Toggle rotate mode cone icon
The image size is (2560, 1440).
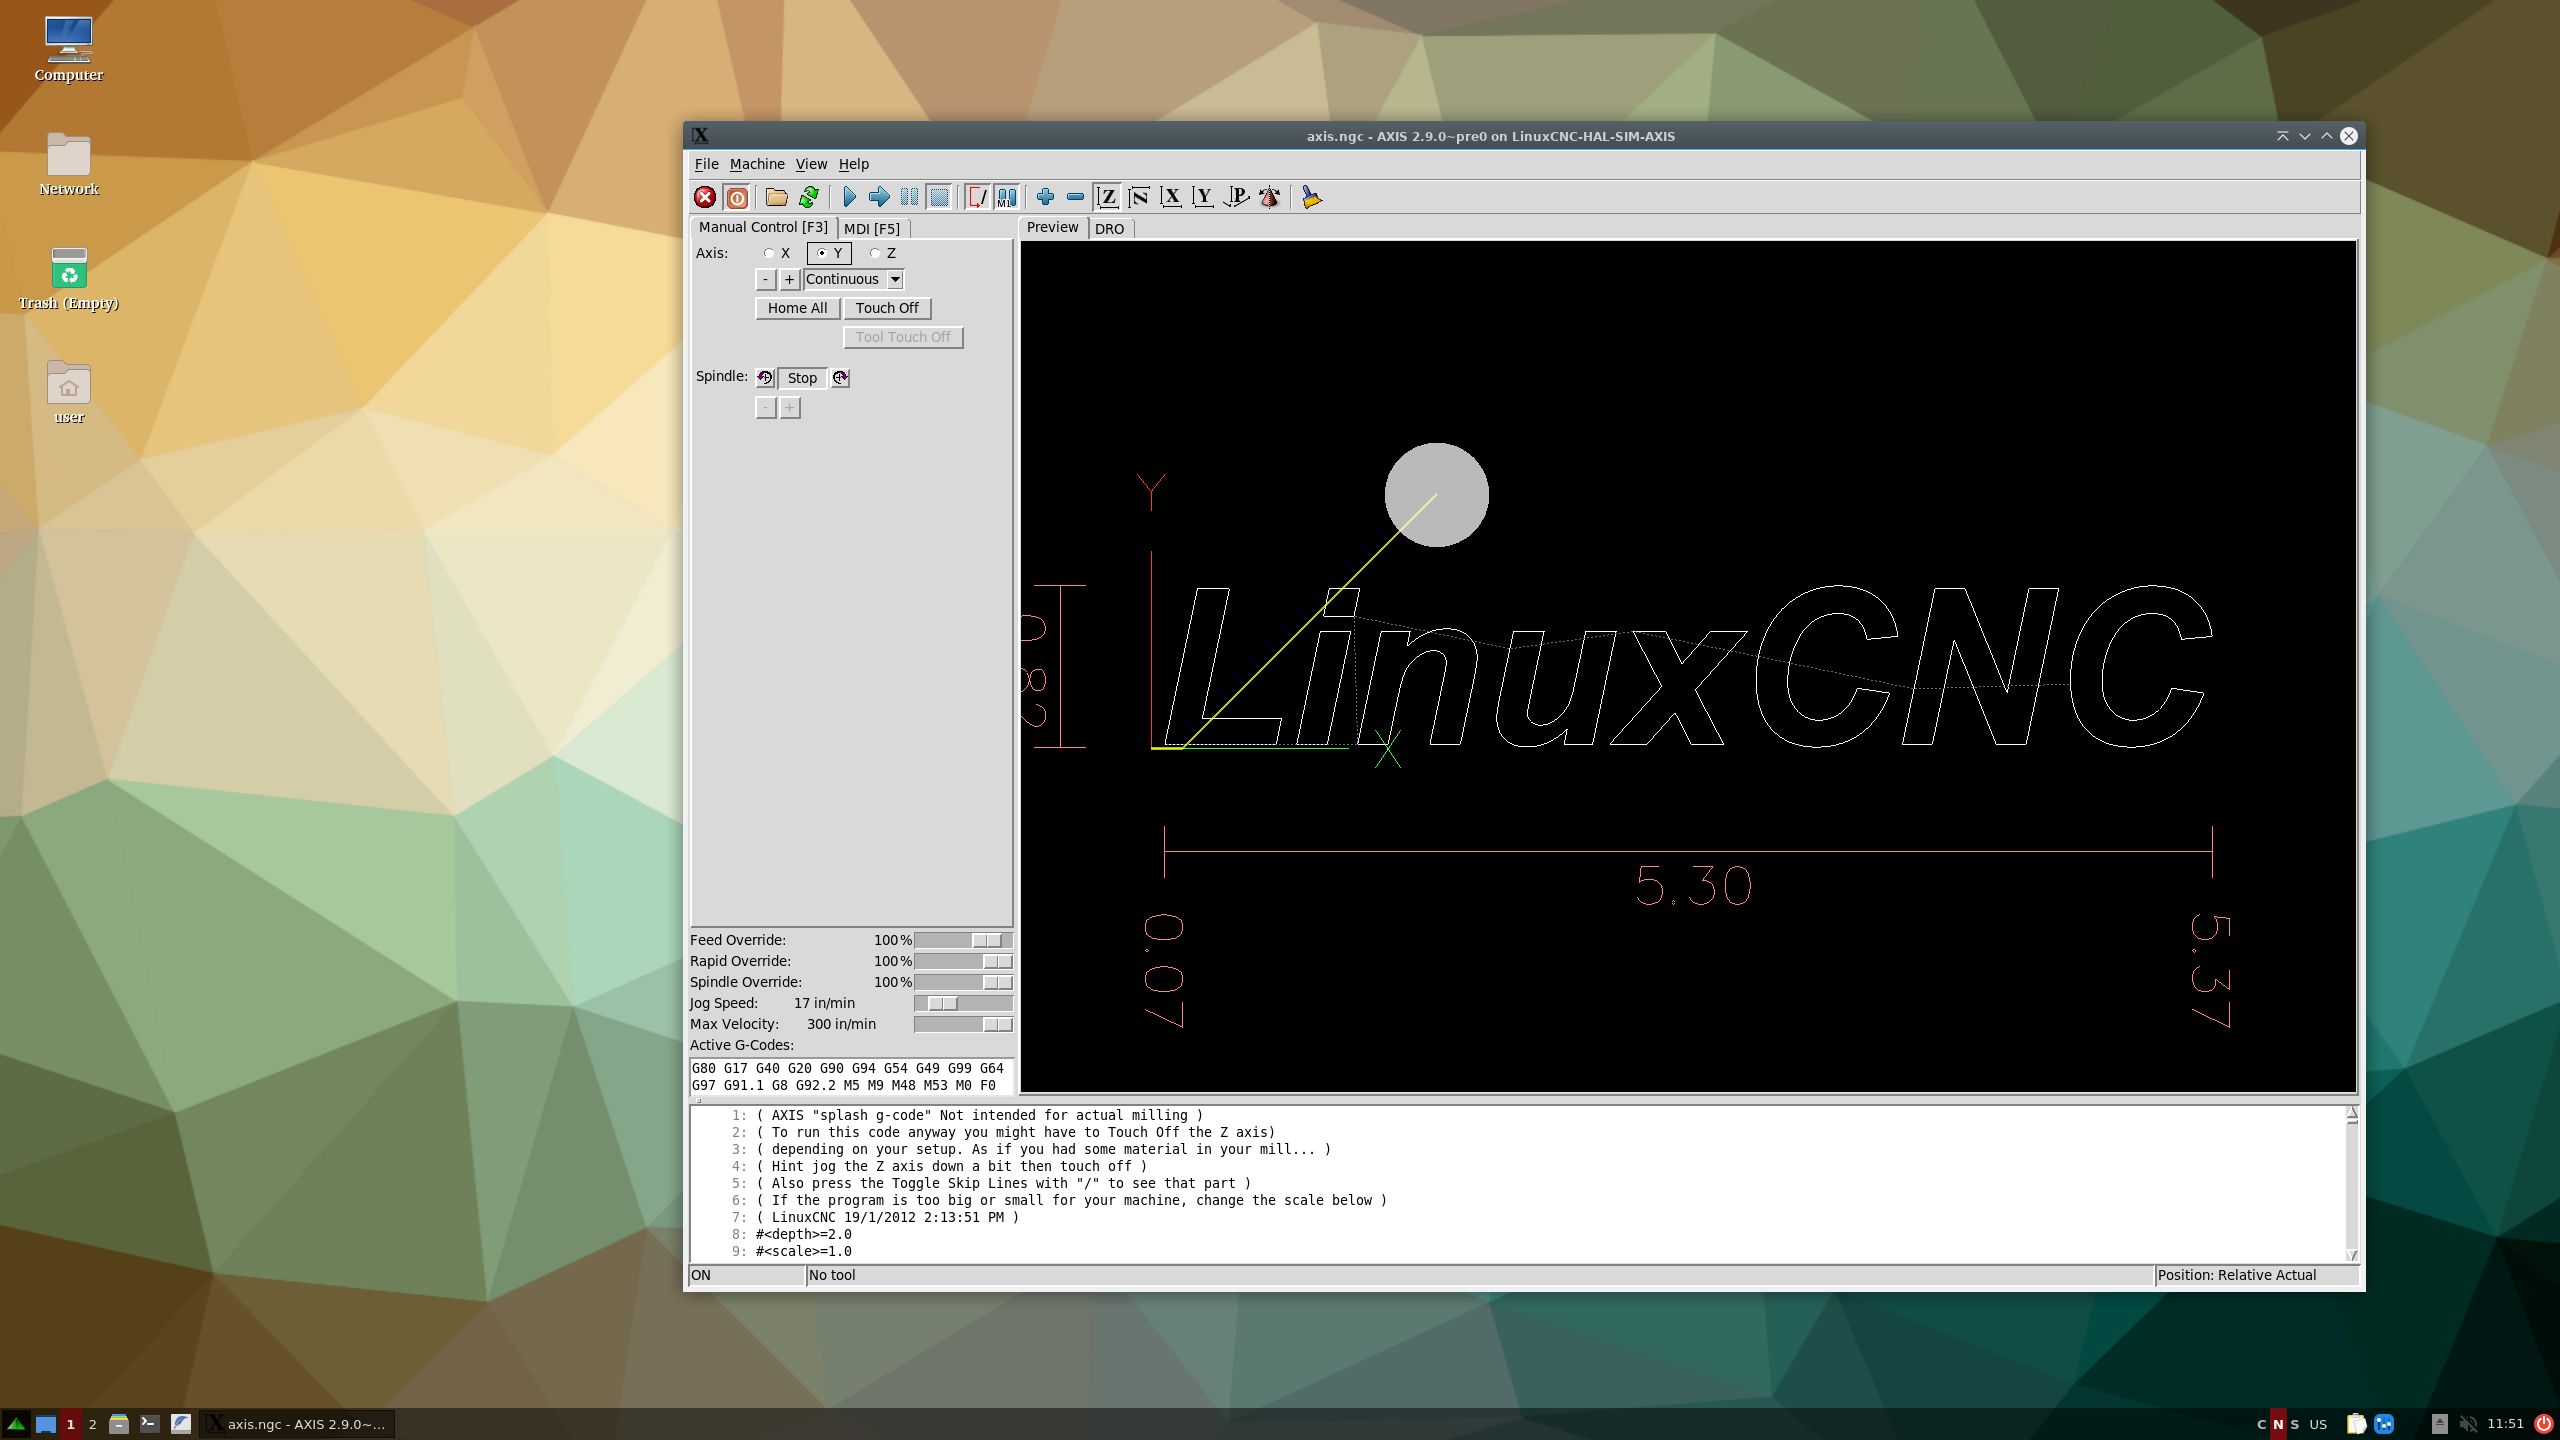coord(1270,197)
